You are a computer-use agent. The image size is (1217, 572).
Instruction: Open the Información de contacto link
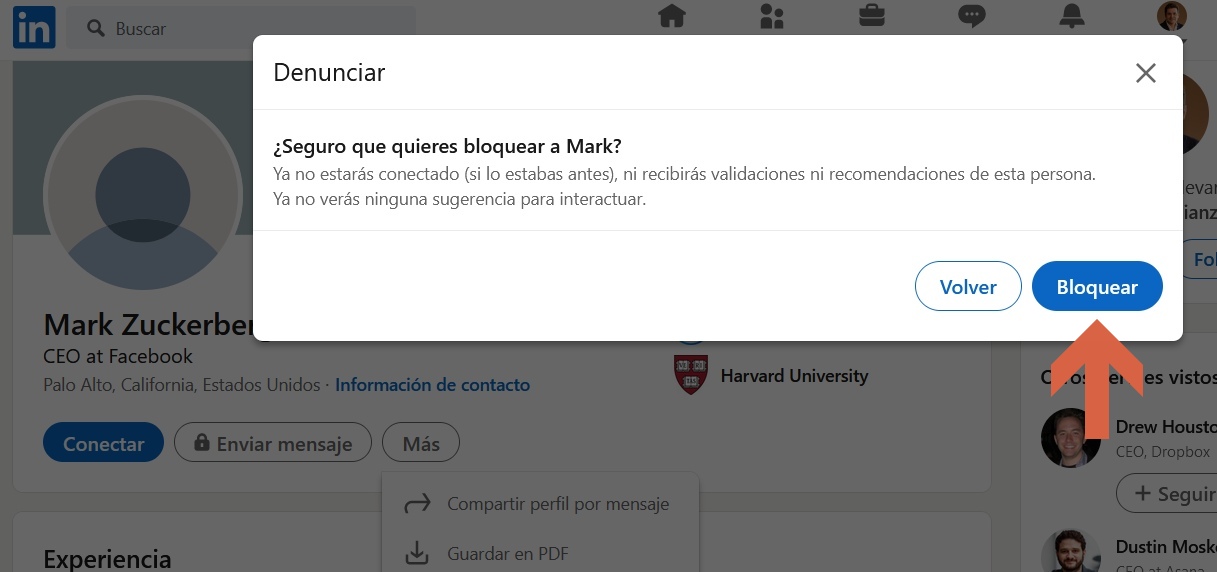432,385
